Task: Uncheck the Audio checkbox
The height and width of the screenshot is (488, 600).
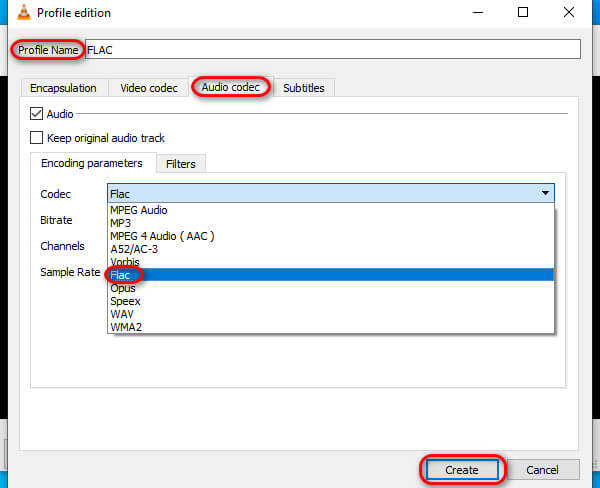Action: coord(37,115)
